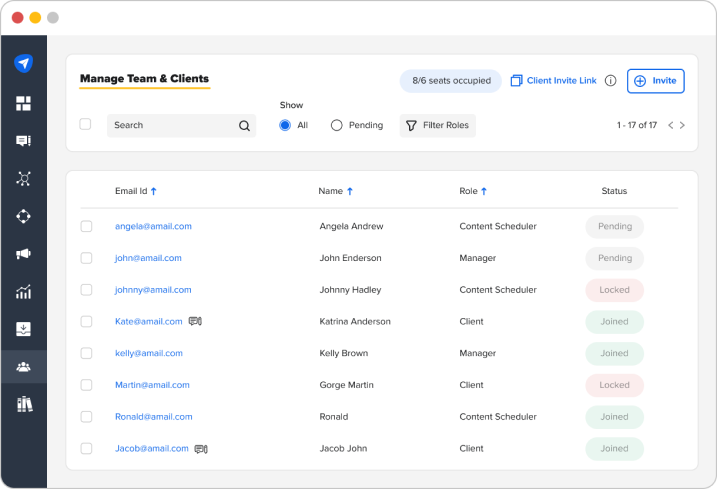Open the analytics chart sidebar icon
This screenshot has width=717, height=489.
tap(23, 291)
